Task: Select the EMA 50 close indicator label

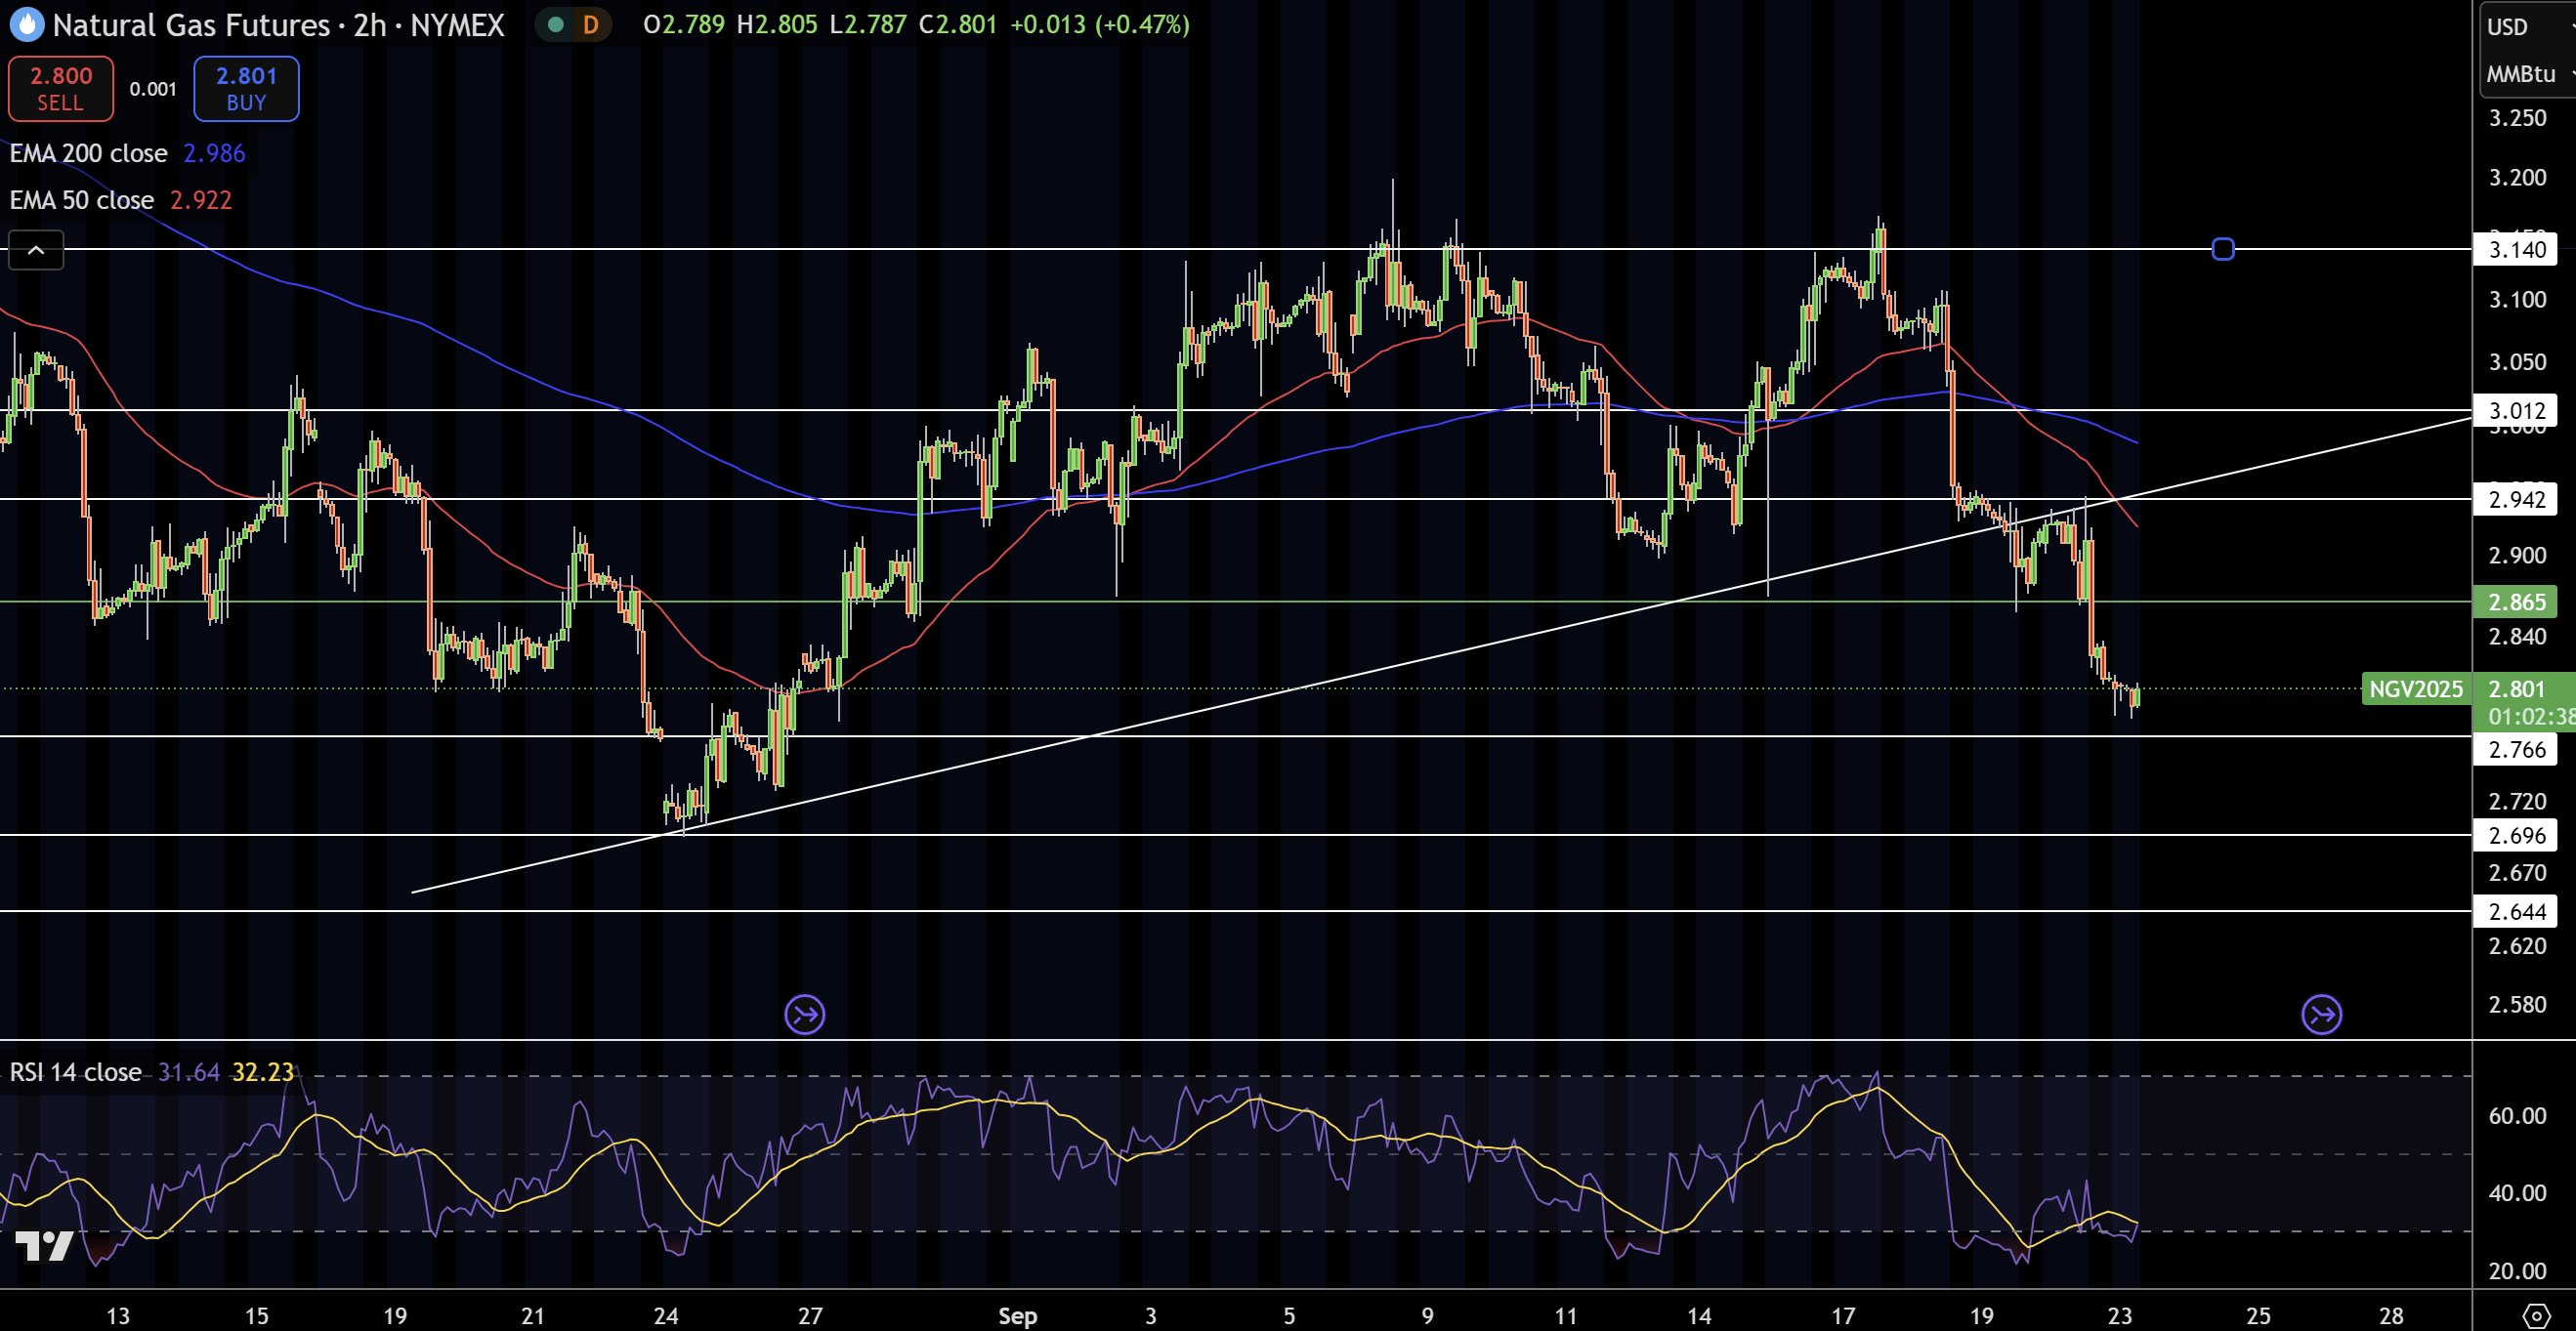Action: pyautogui.click(x=82, y=200)
